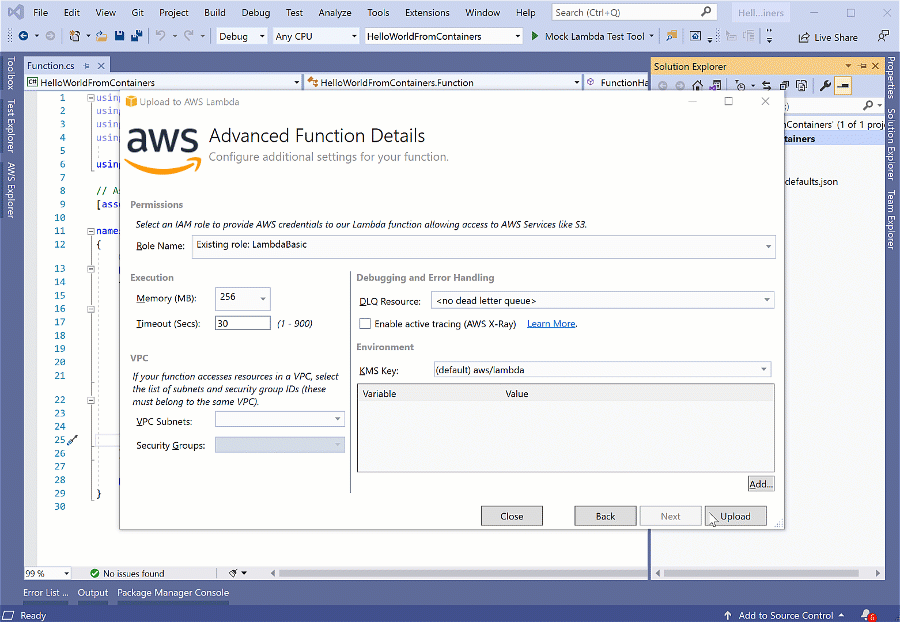Open the File menu
900x622 pixels.
[x=41, y=13]
